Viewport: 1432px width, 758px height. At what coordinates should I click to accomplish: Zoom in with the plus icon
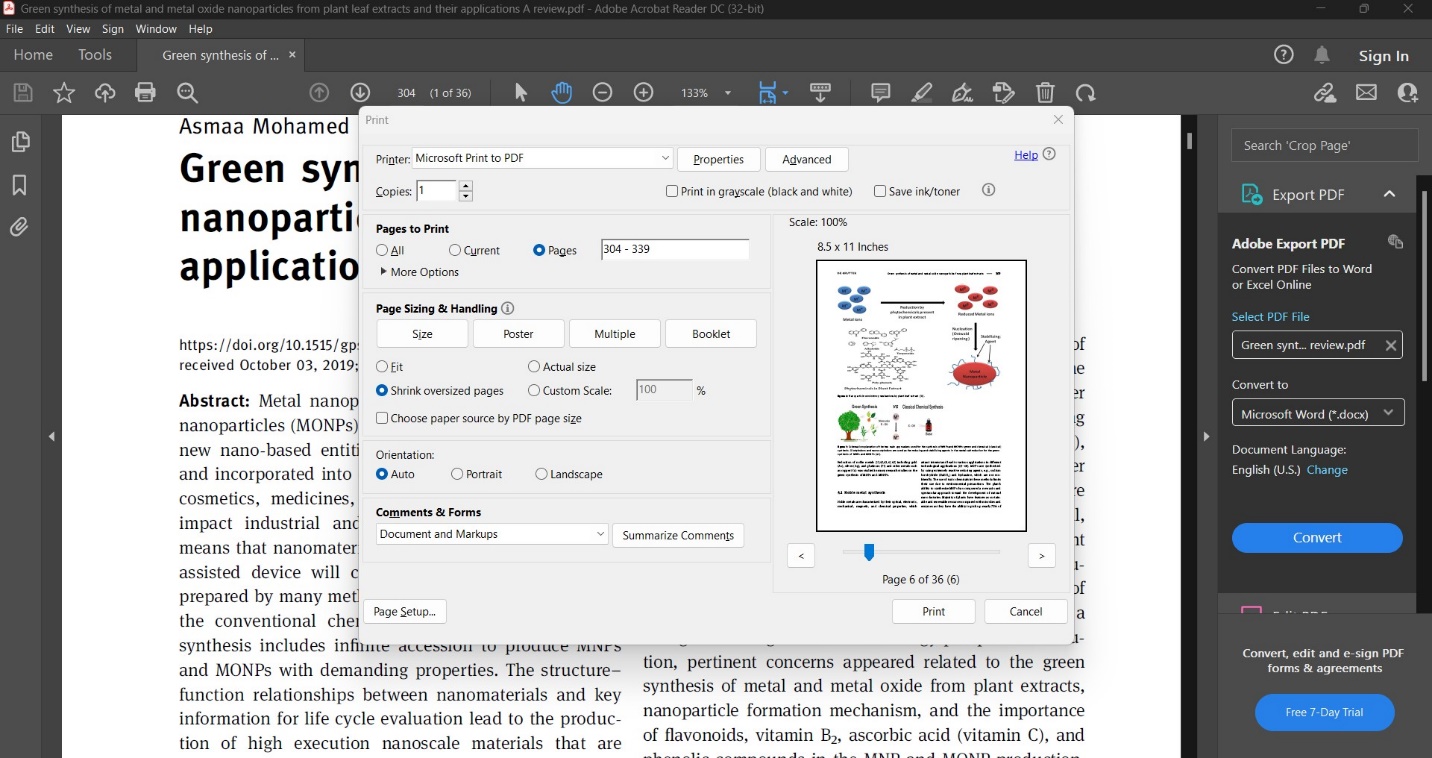pos(644,93)
